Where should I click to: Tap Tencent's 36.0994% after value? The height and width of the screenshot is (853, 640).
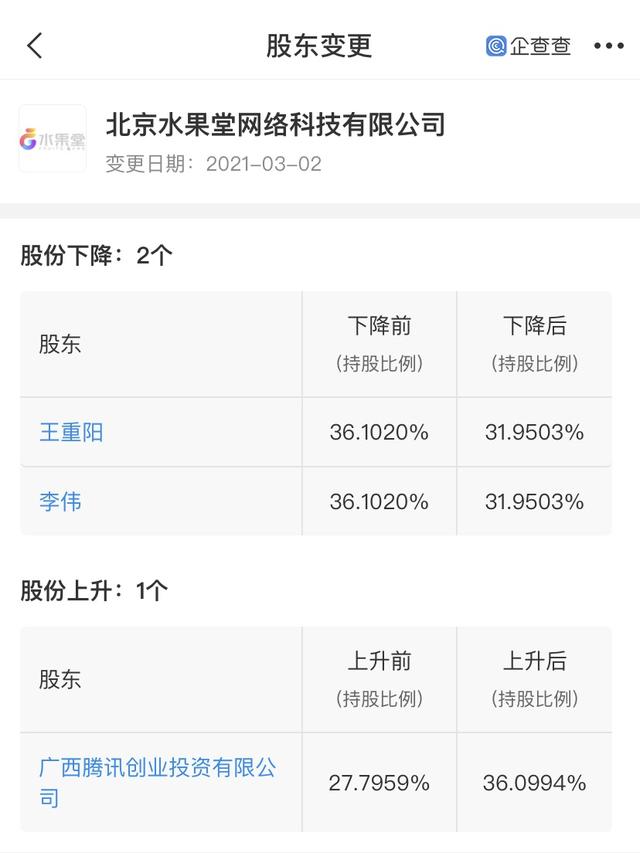534,782
